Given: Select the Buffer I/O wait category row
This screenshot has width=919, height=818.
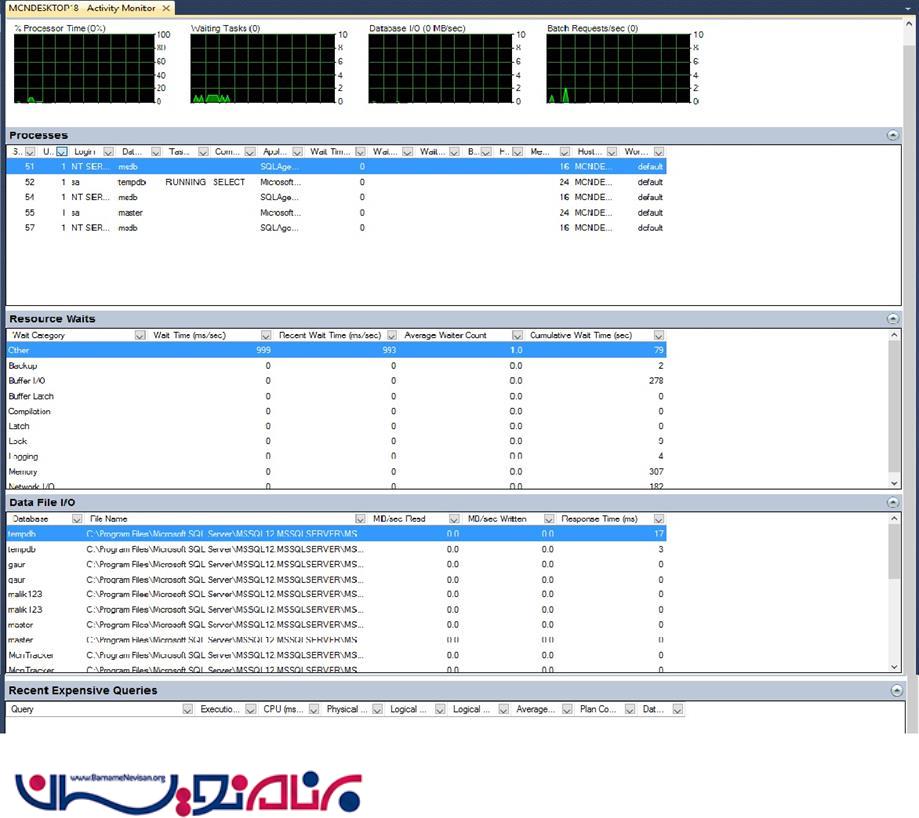Looking at the screenshot, I should (336, 381).
